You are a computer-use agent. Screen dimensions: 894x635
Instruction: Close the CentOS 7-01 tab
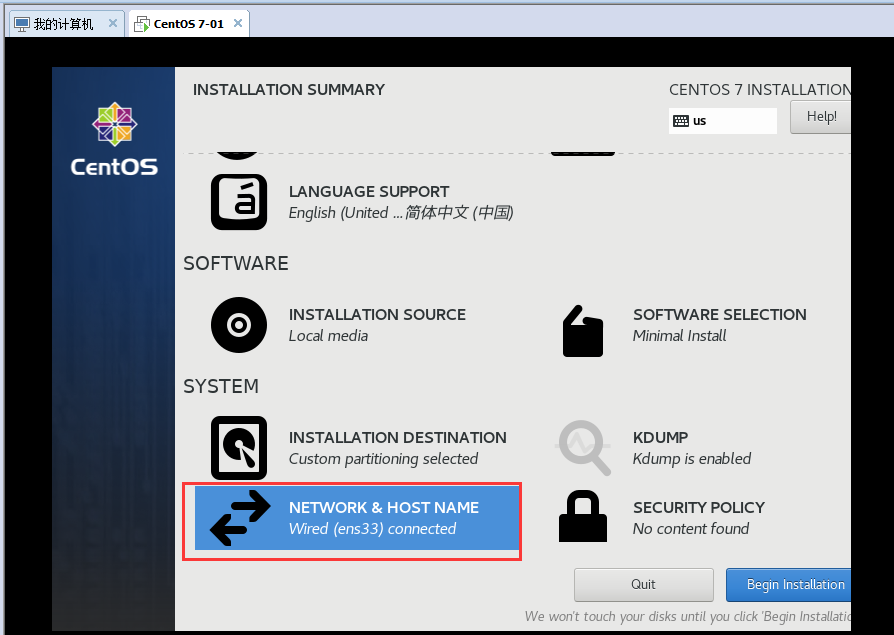coord(238,23)
